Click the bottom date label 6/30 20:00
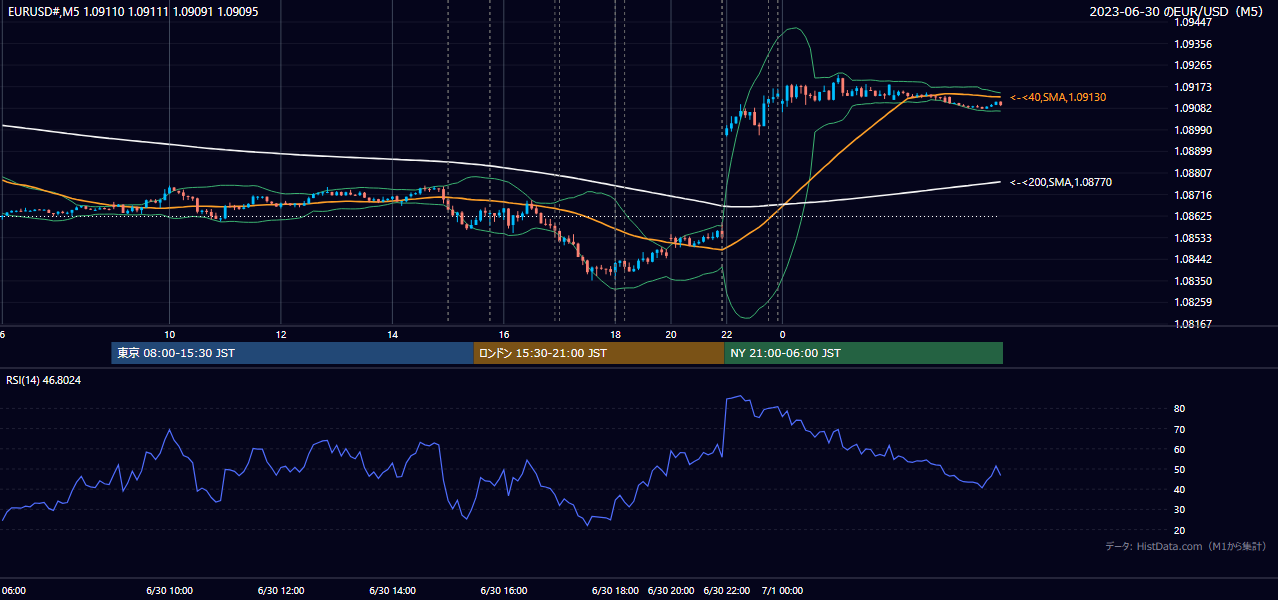Screen dimensions: 1278x600 (x=671, y=591)
